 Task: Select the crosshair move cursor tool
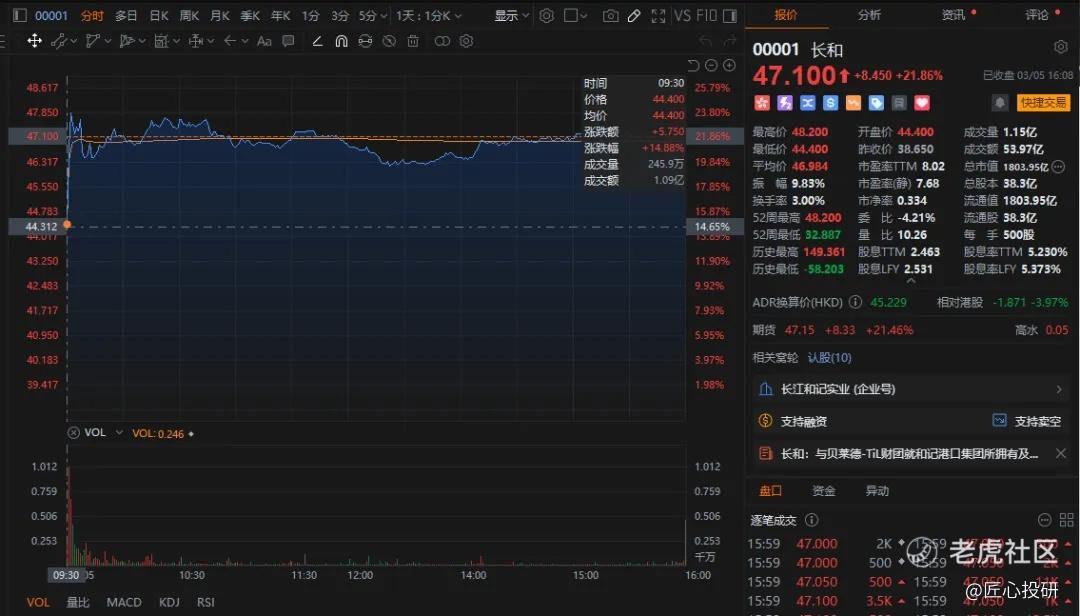point(34,41)
